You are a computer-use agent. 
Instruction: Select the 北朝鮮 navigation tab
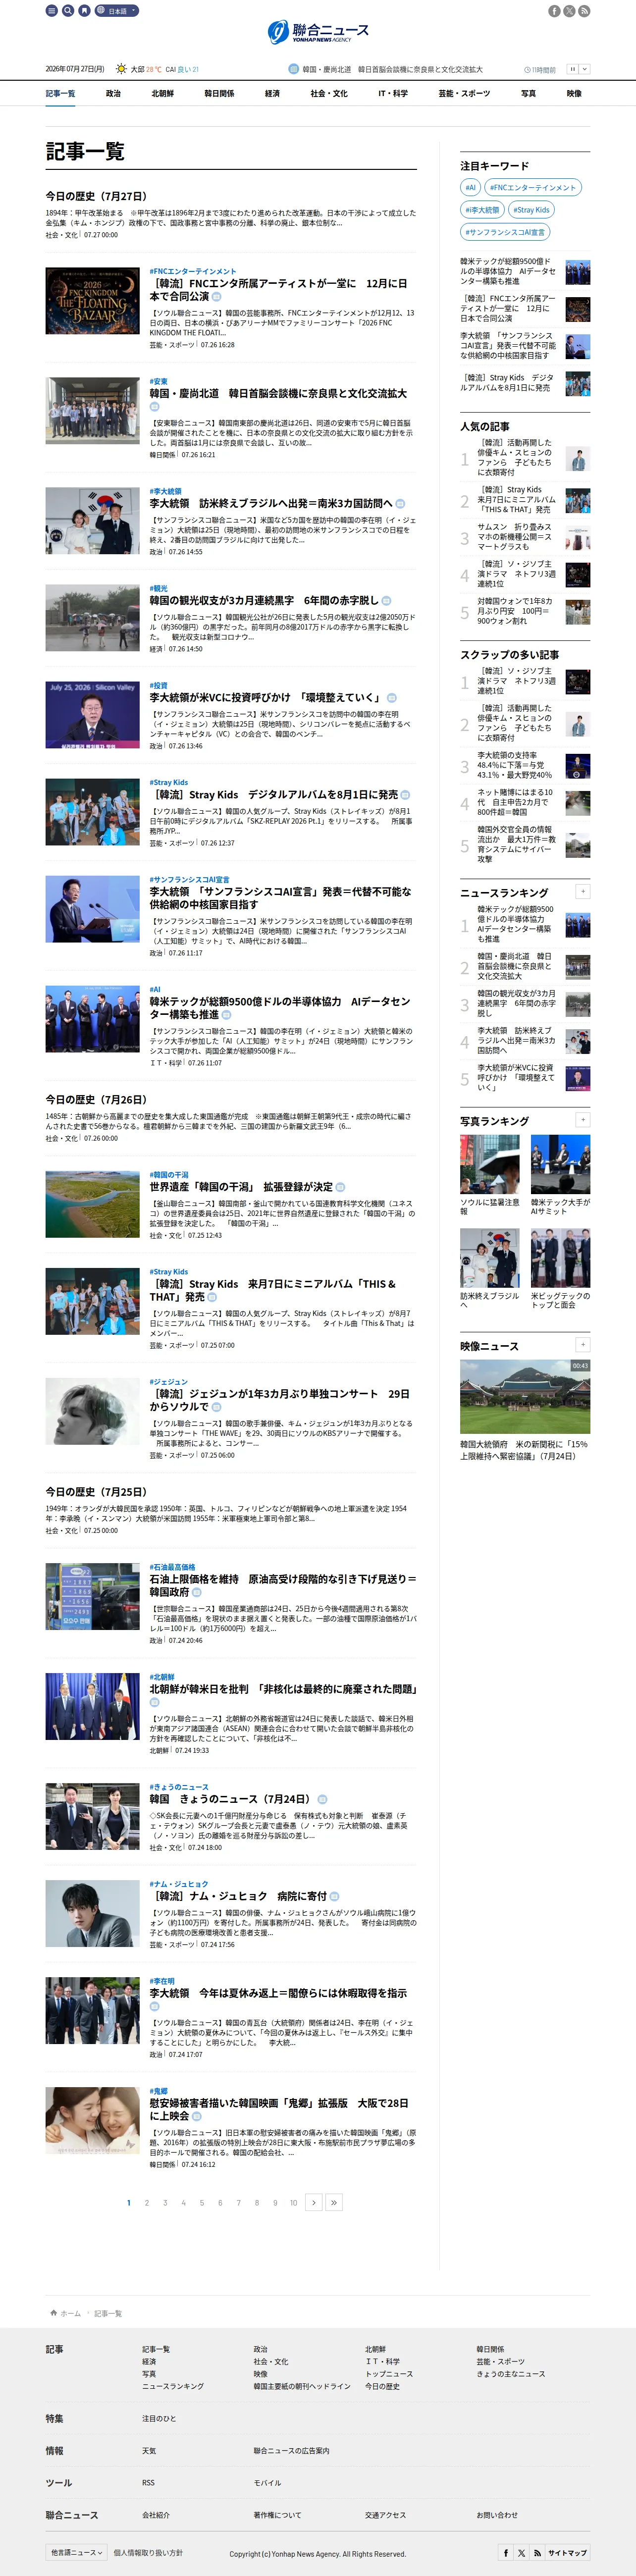(x=162, y=94)
